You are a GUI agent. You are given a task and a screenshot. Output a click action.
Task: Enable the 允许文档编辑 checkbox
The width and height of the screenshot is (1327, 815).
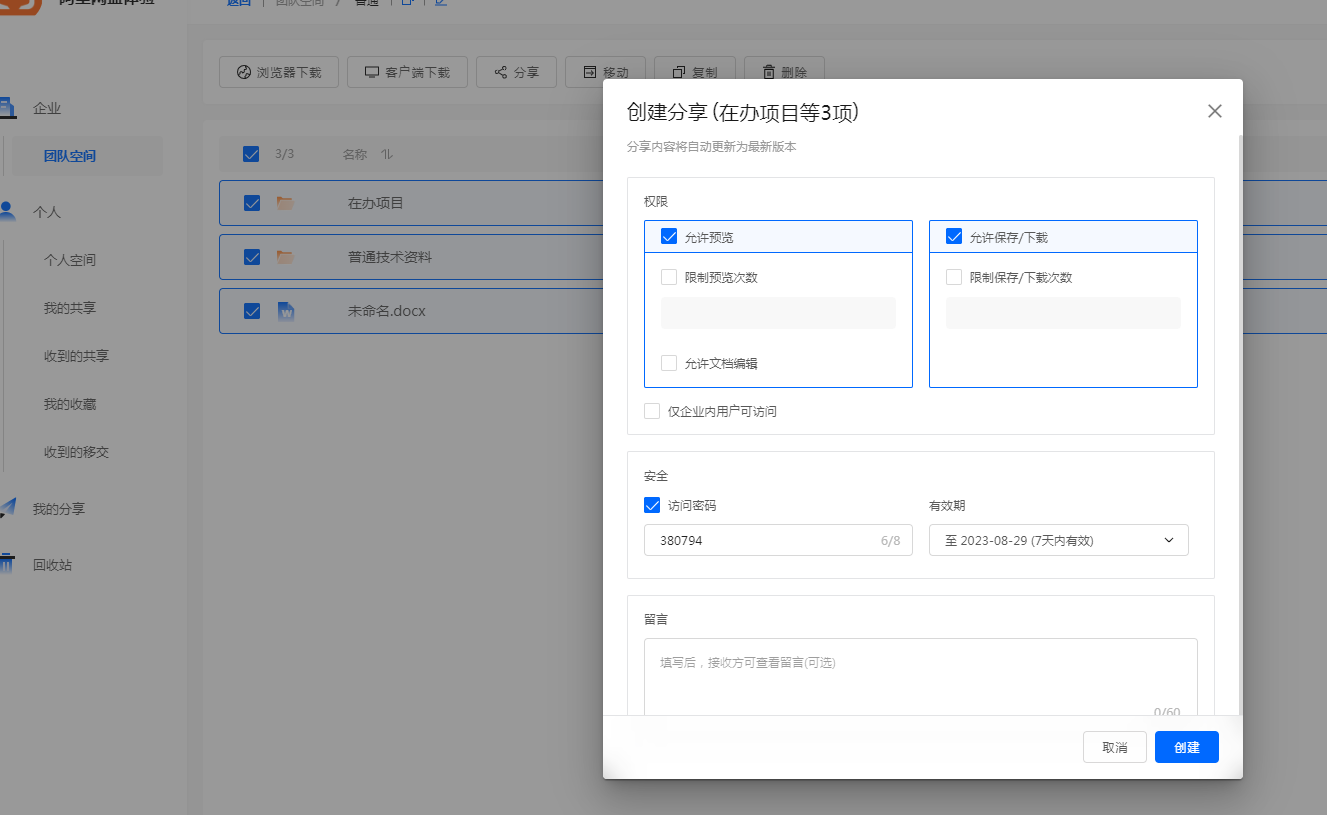point(669,363)
